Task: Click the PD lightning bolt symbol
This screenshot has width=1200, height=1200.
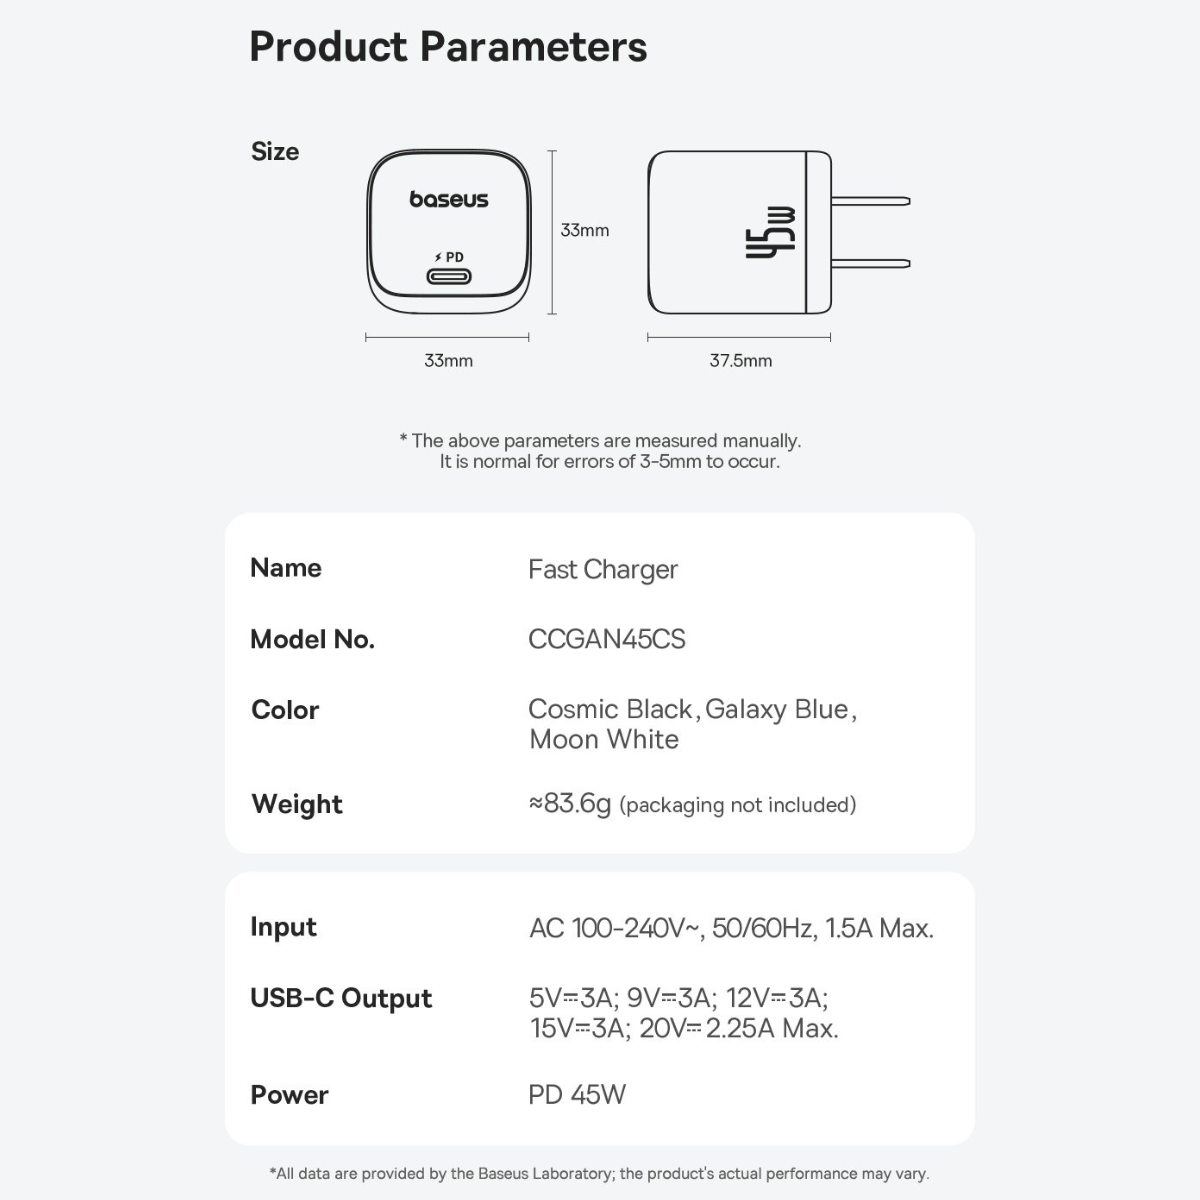Action: [x=438, y=258]
